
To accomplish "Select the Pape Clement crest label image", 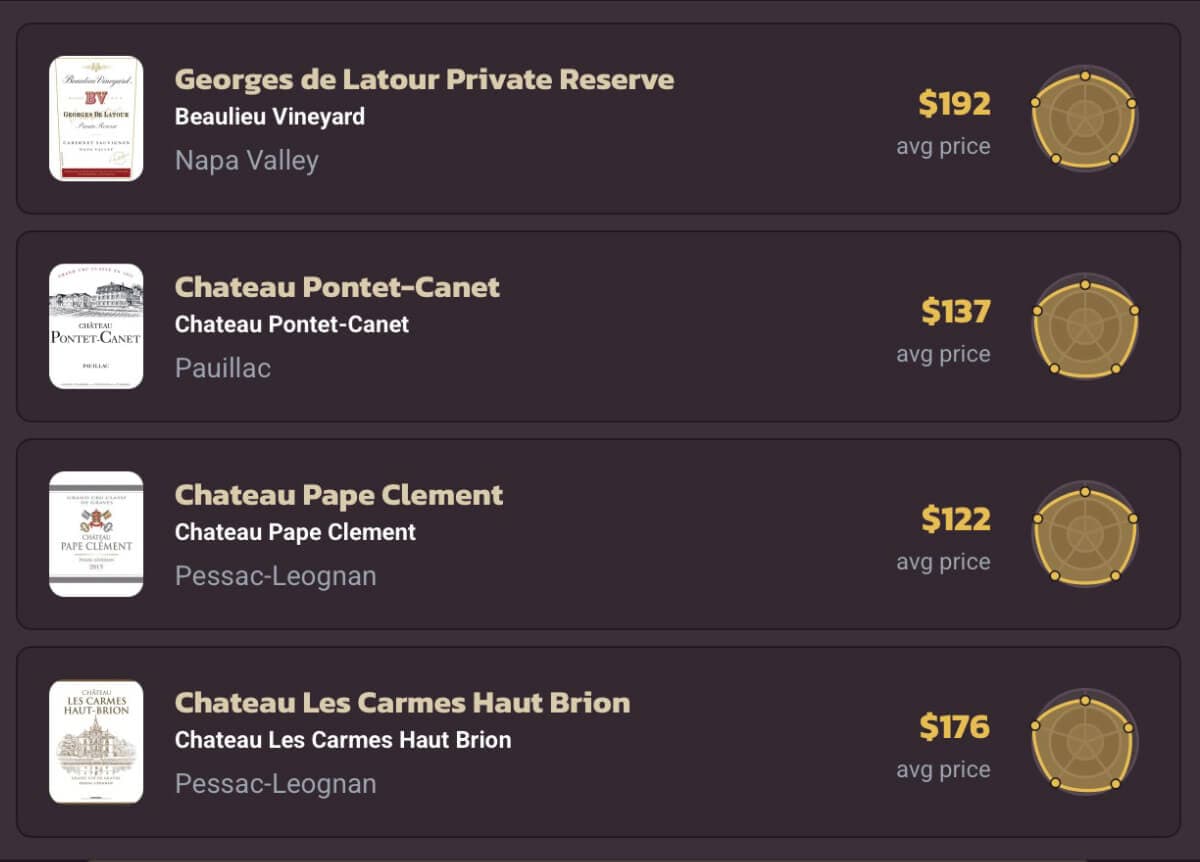I will point(96,533).
